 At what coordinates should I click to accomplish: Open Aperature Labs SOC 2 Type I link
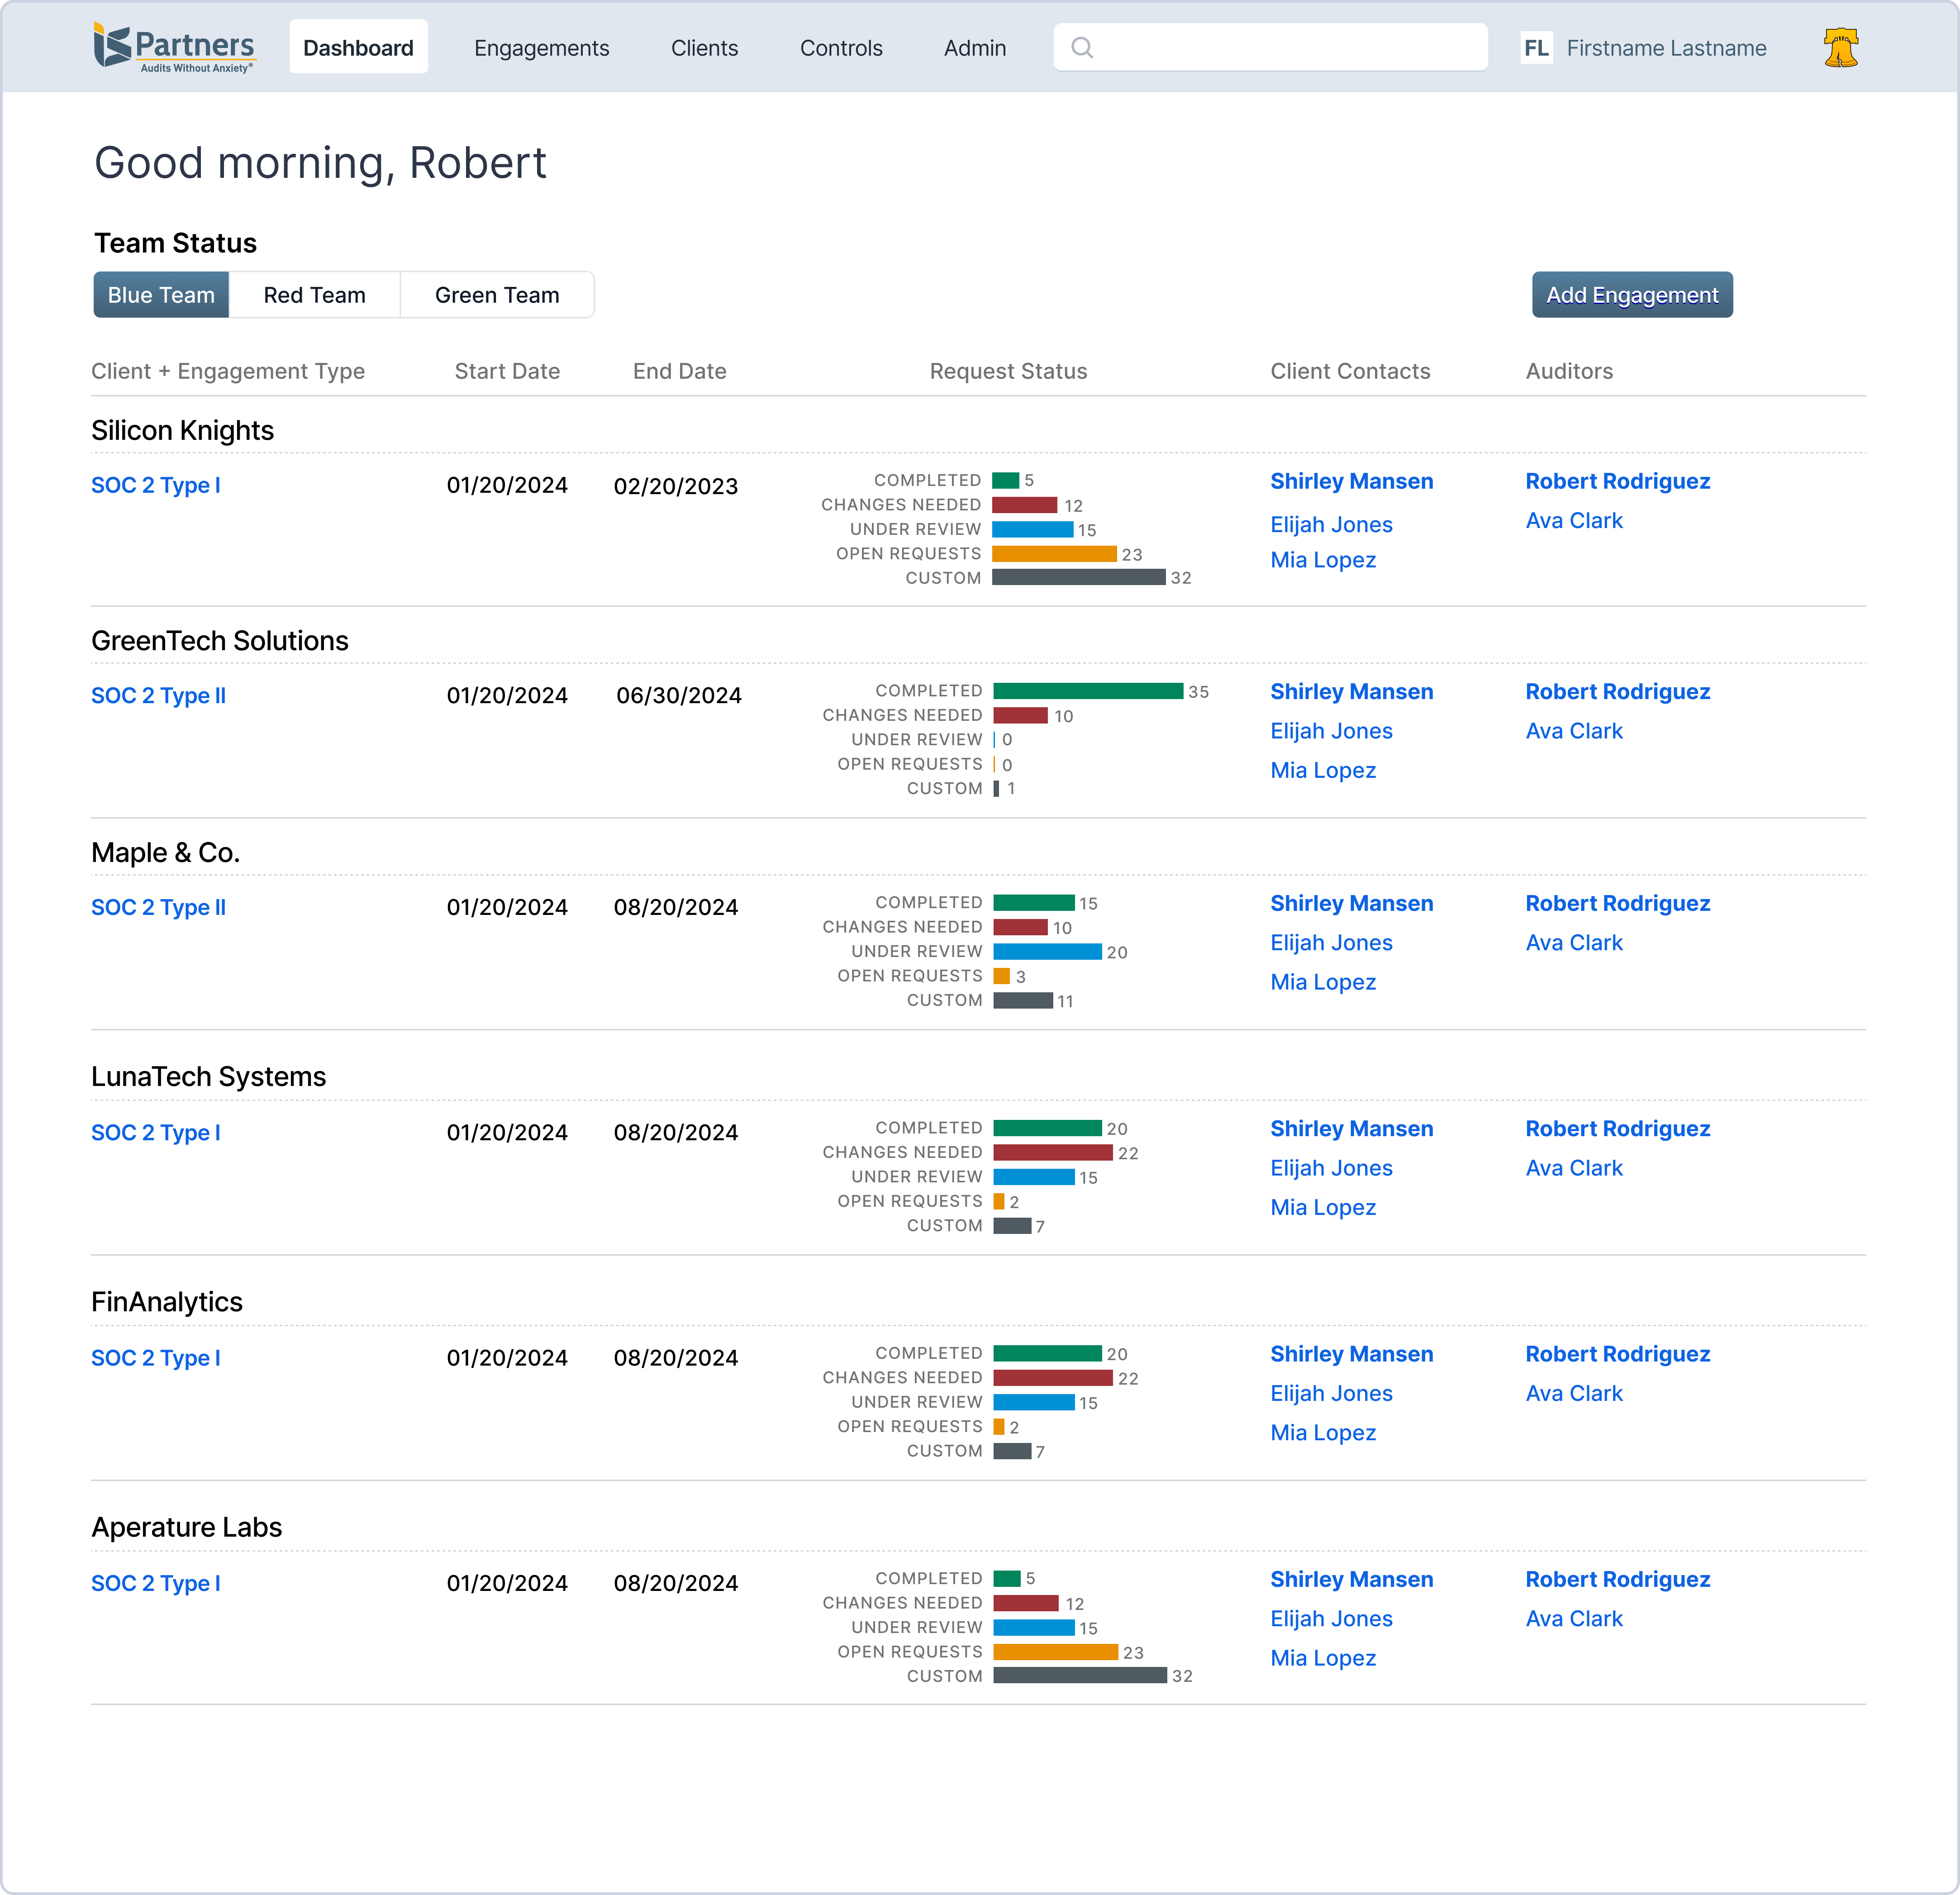pos(155,1584)
